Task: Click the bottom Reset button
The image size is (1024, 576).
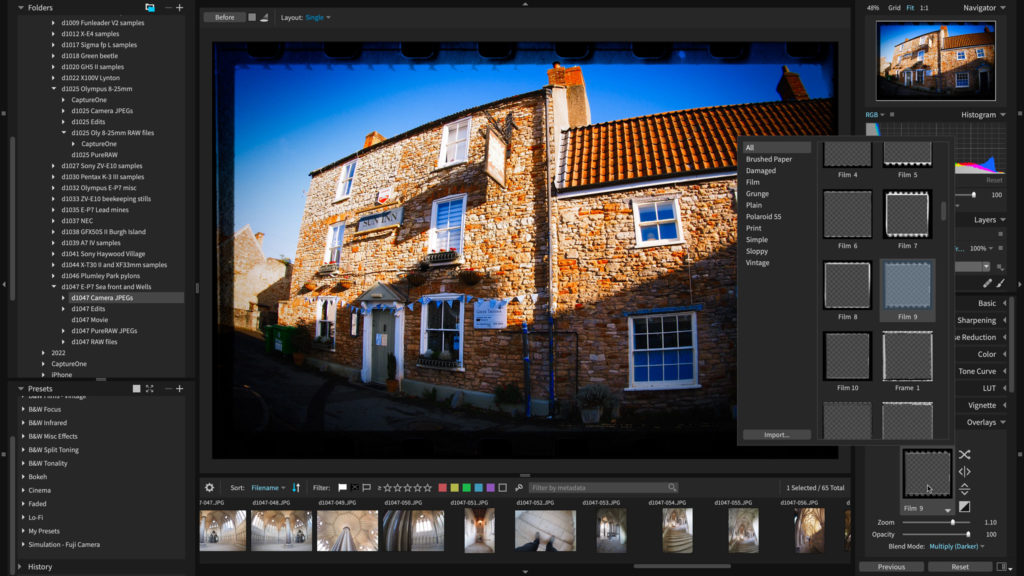Action: coord(960,566)
